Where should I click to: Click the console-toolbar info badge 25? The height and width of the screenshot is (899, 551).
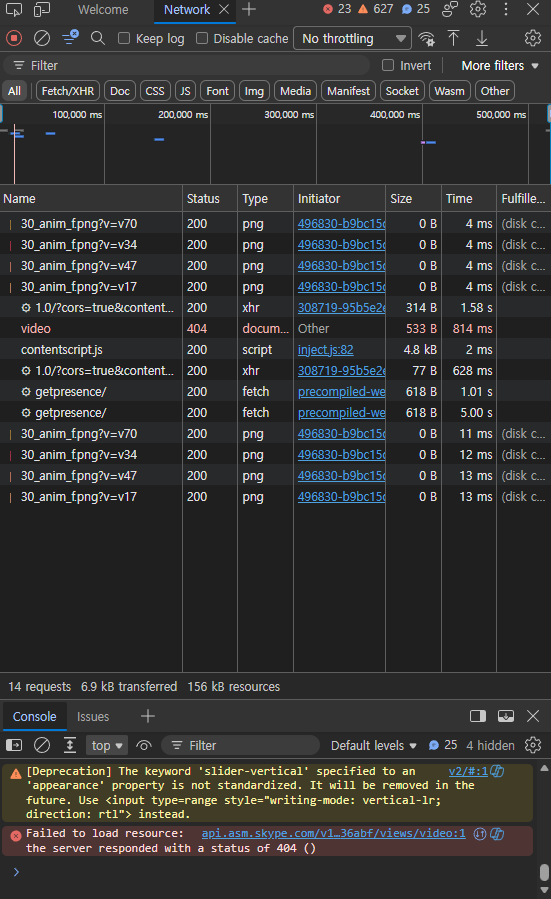pyautogui.click(x=443, y=745)
